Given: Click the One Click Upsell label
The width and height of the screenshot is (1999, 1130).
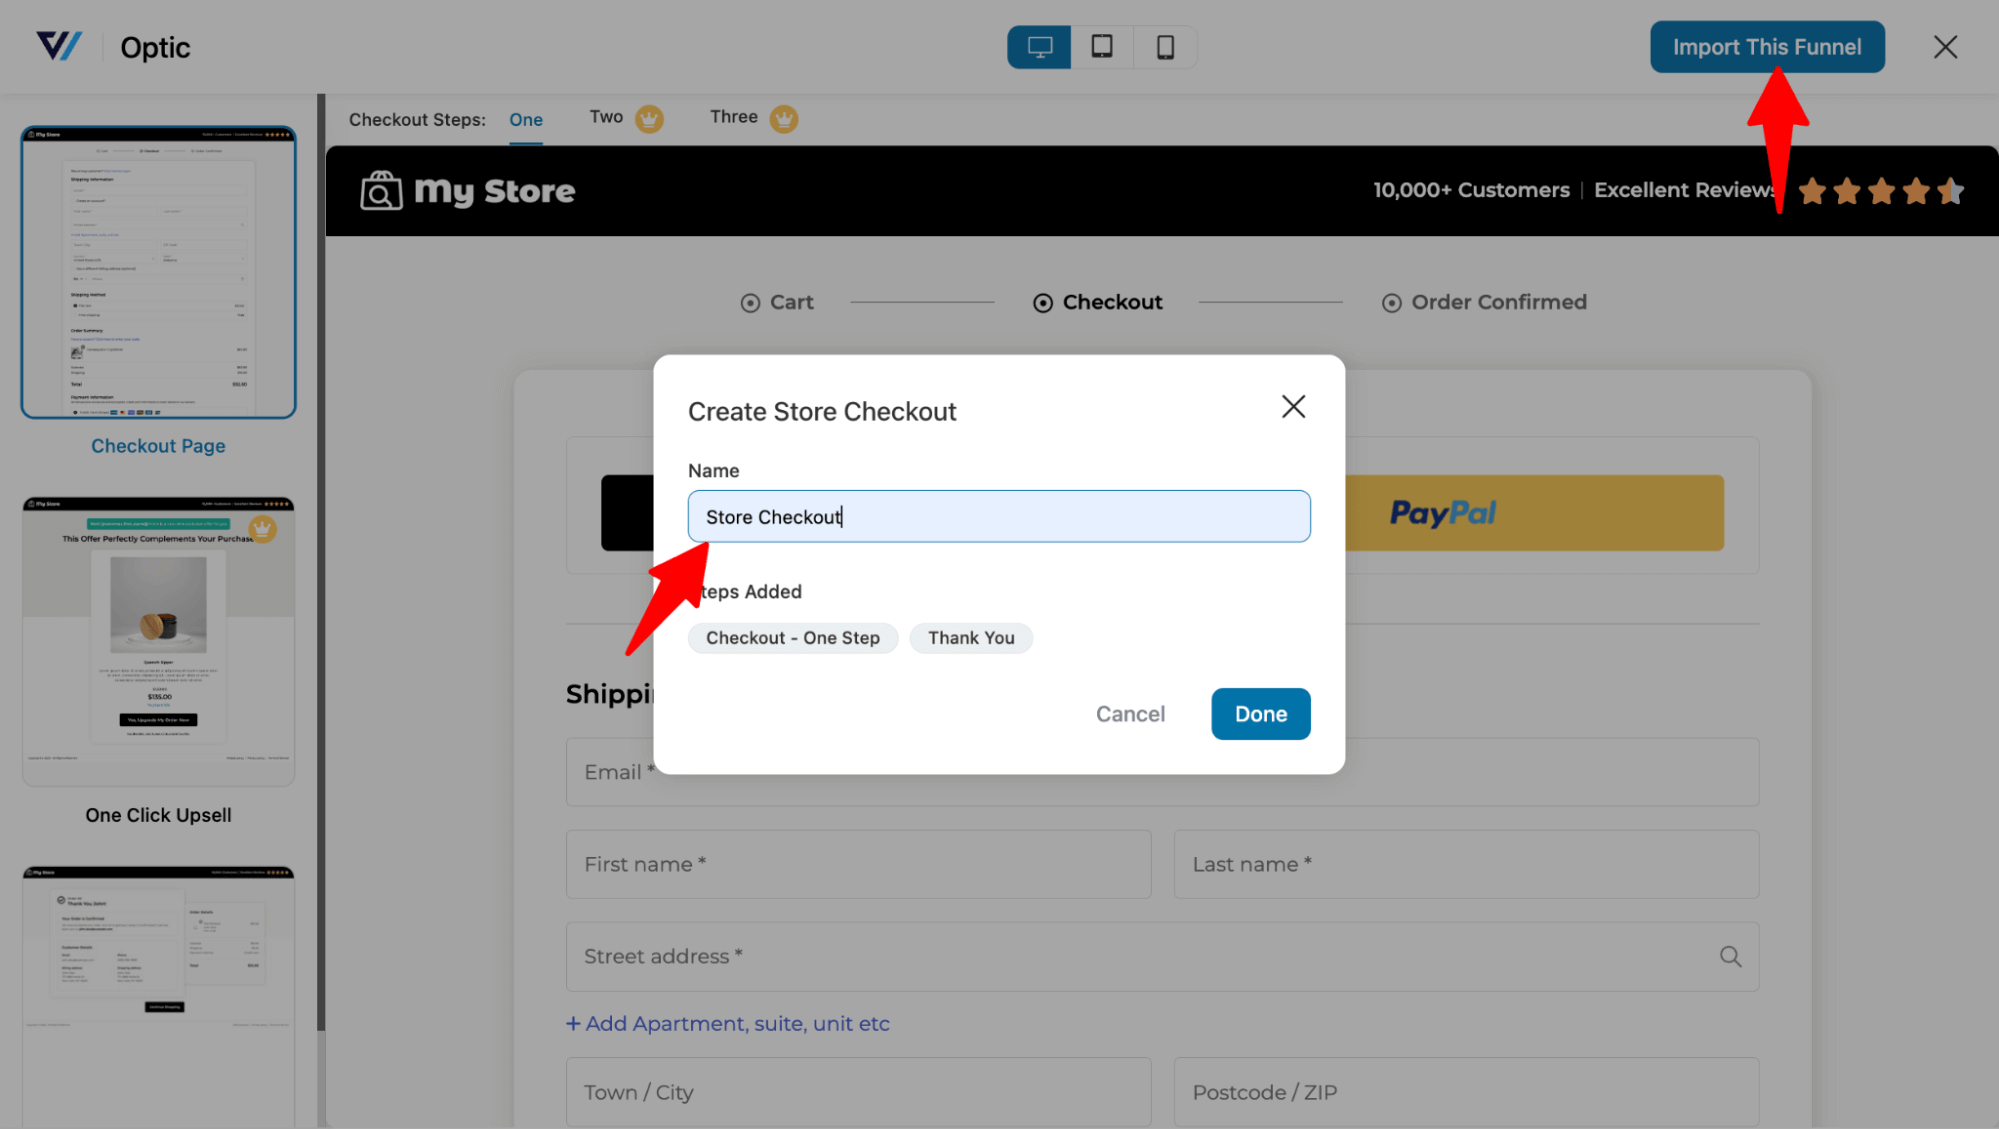Looking at the screenshot, I should pos(158,815).
